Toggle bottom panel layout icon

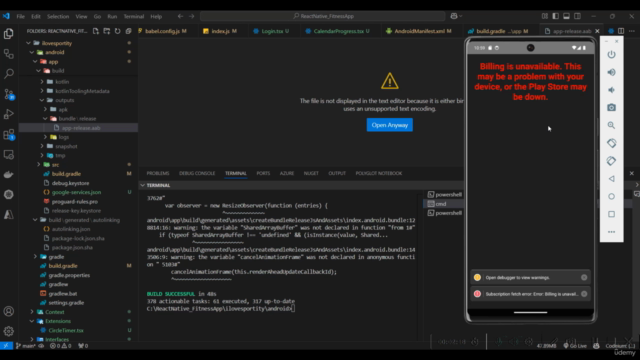(567, 16)
